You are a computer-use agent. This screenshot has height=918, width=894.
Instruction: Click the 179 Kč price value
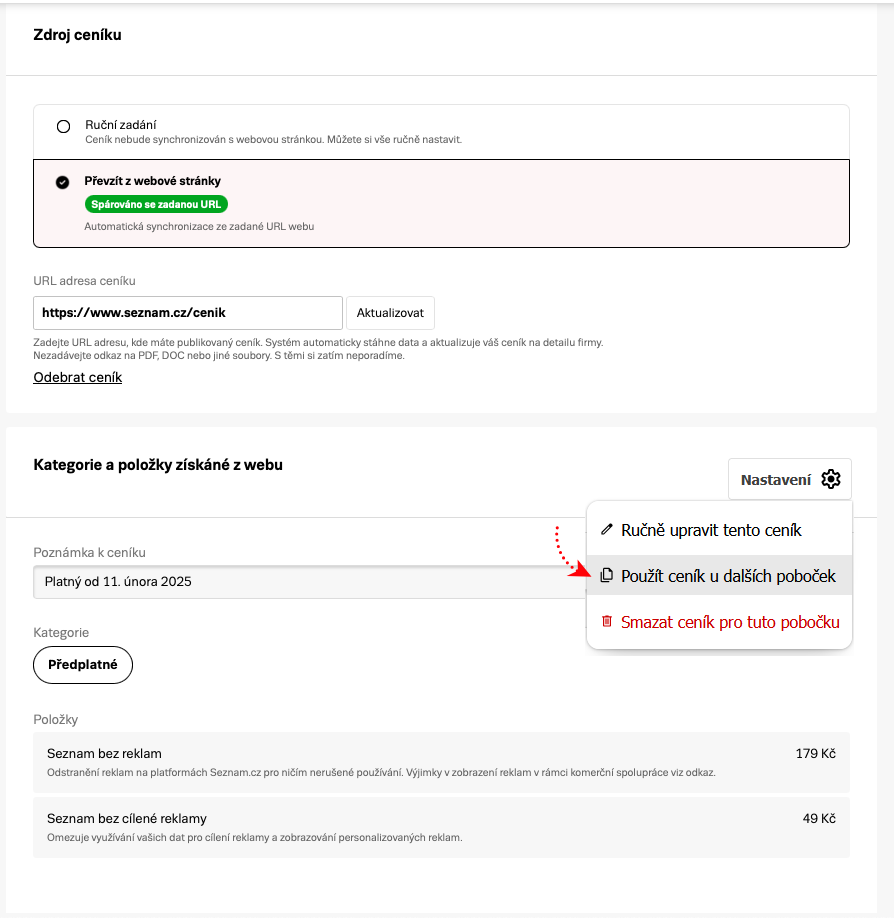point(815,753)
